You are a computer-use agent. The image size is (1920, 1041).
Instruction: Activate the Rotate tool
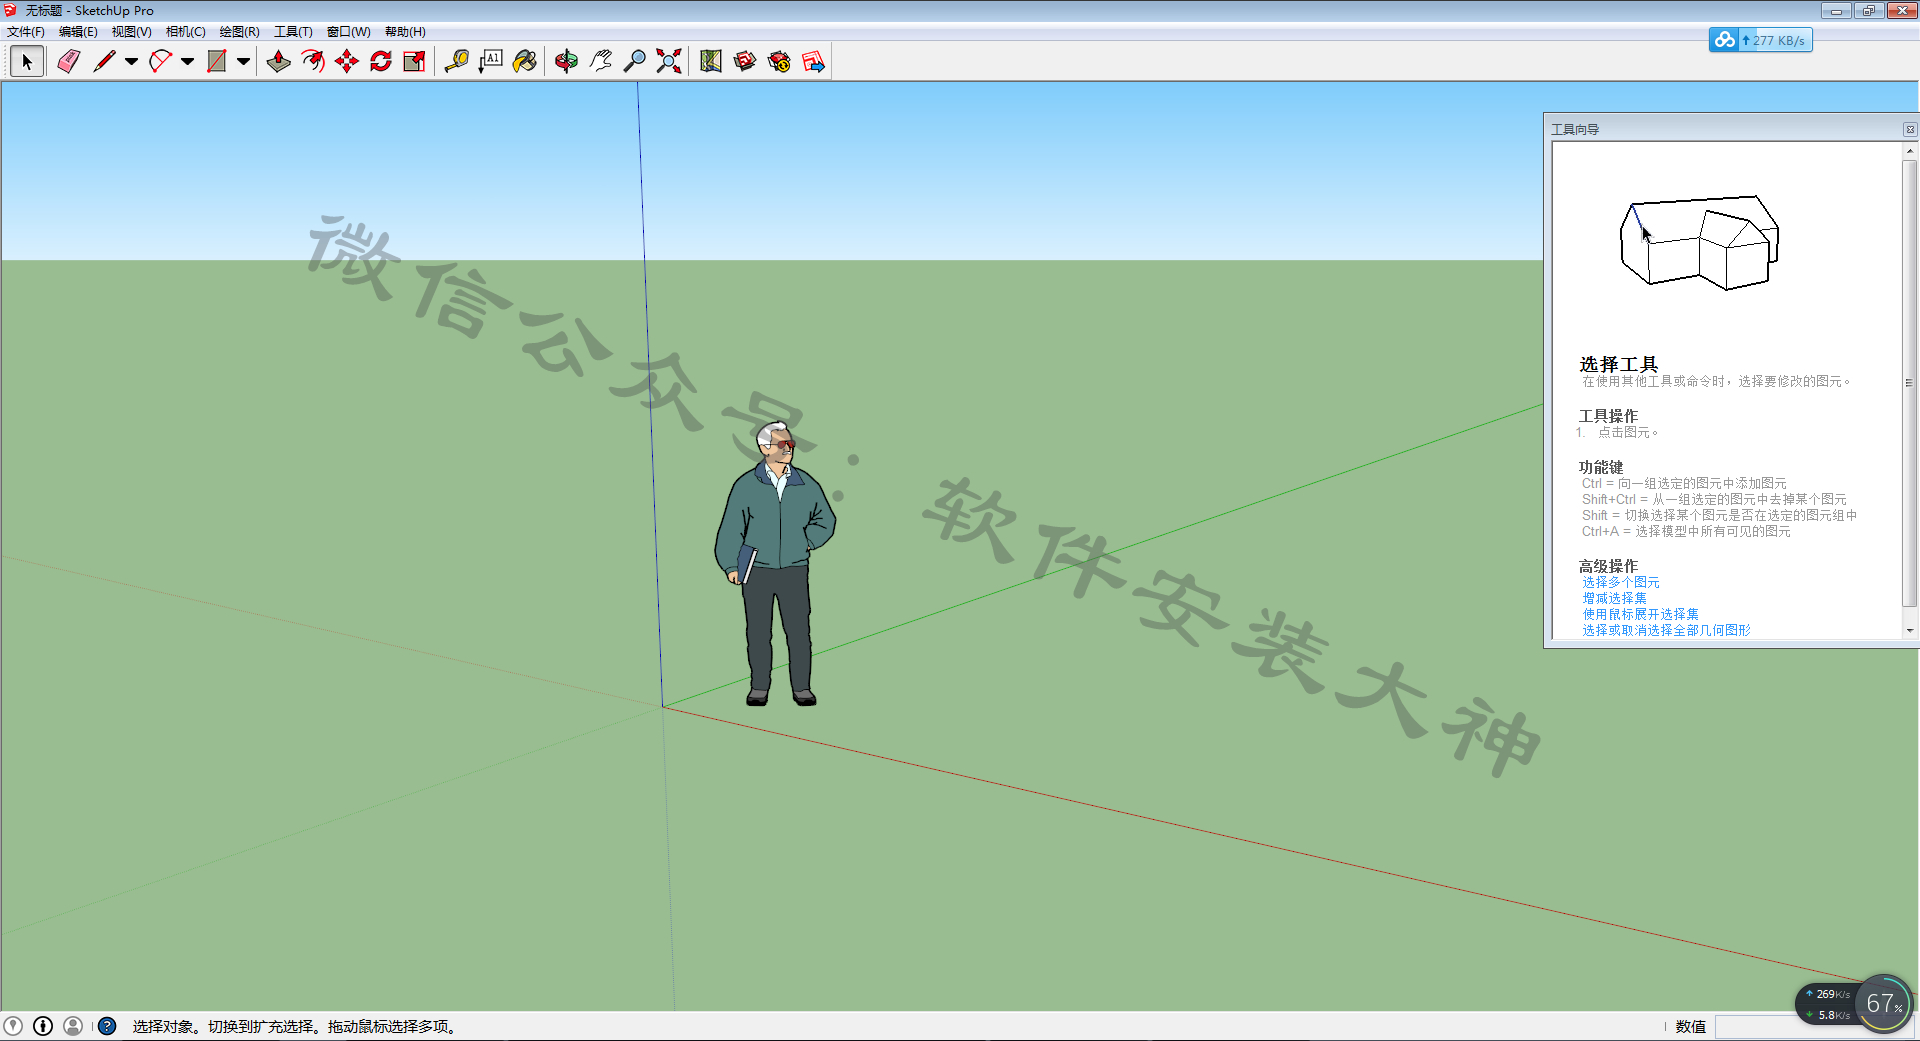(381, 62)
